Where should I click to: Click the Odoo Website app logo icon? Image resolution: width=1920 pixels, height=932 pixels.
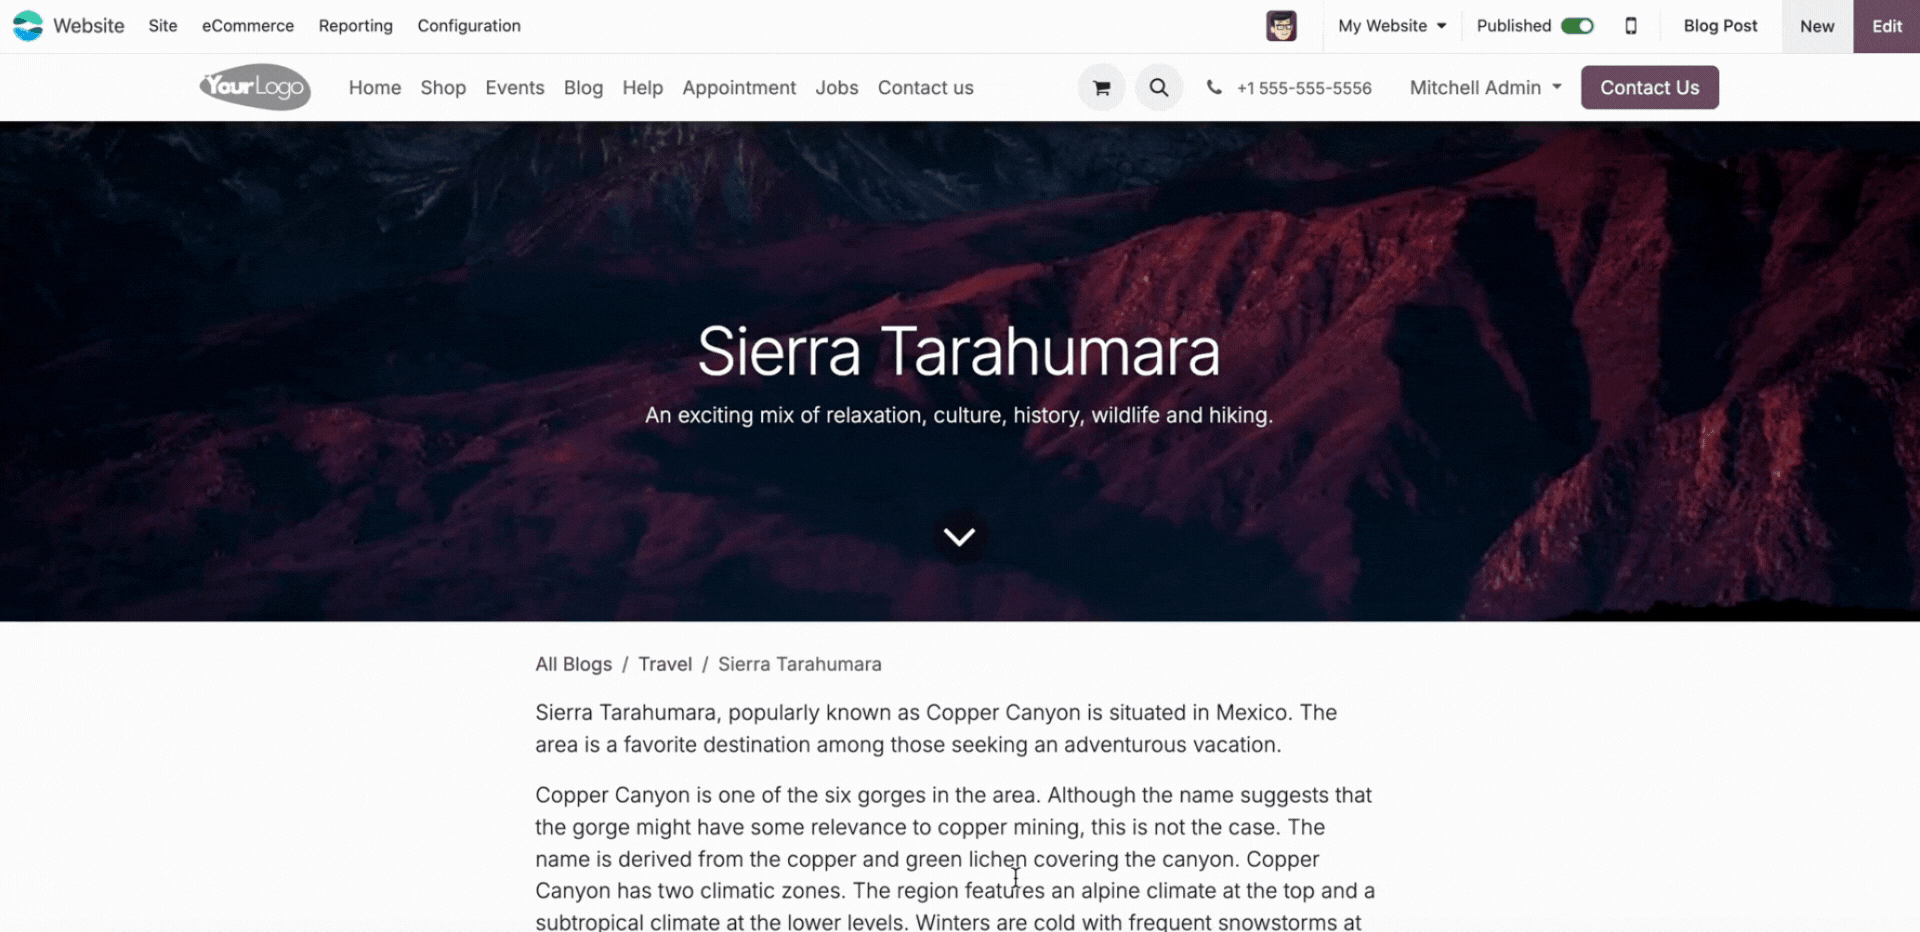click(x=28, y=25)
